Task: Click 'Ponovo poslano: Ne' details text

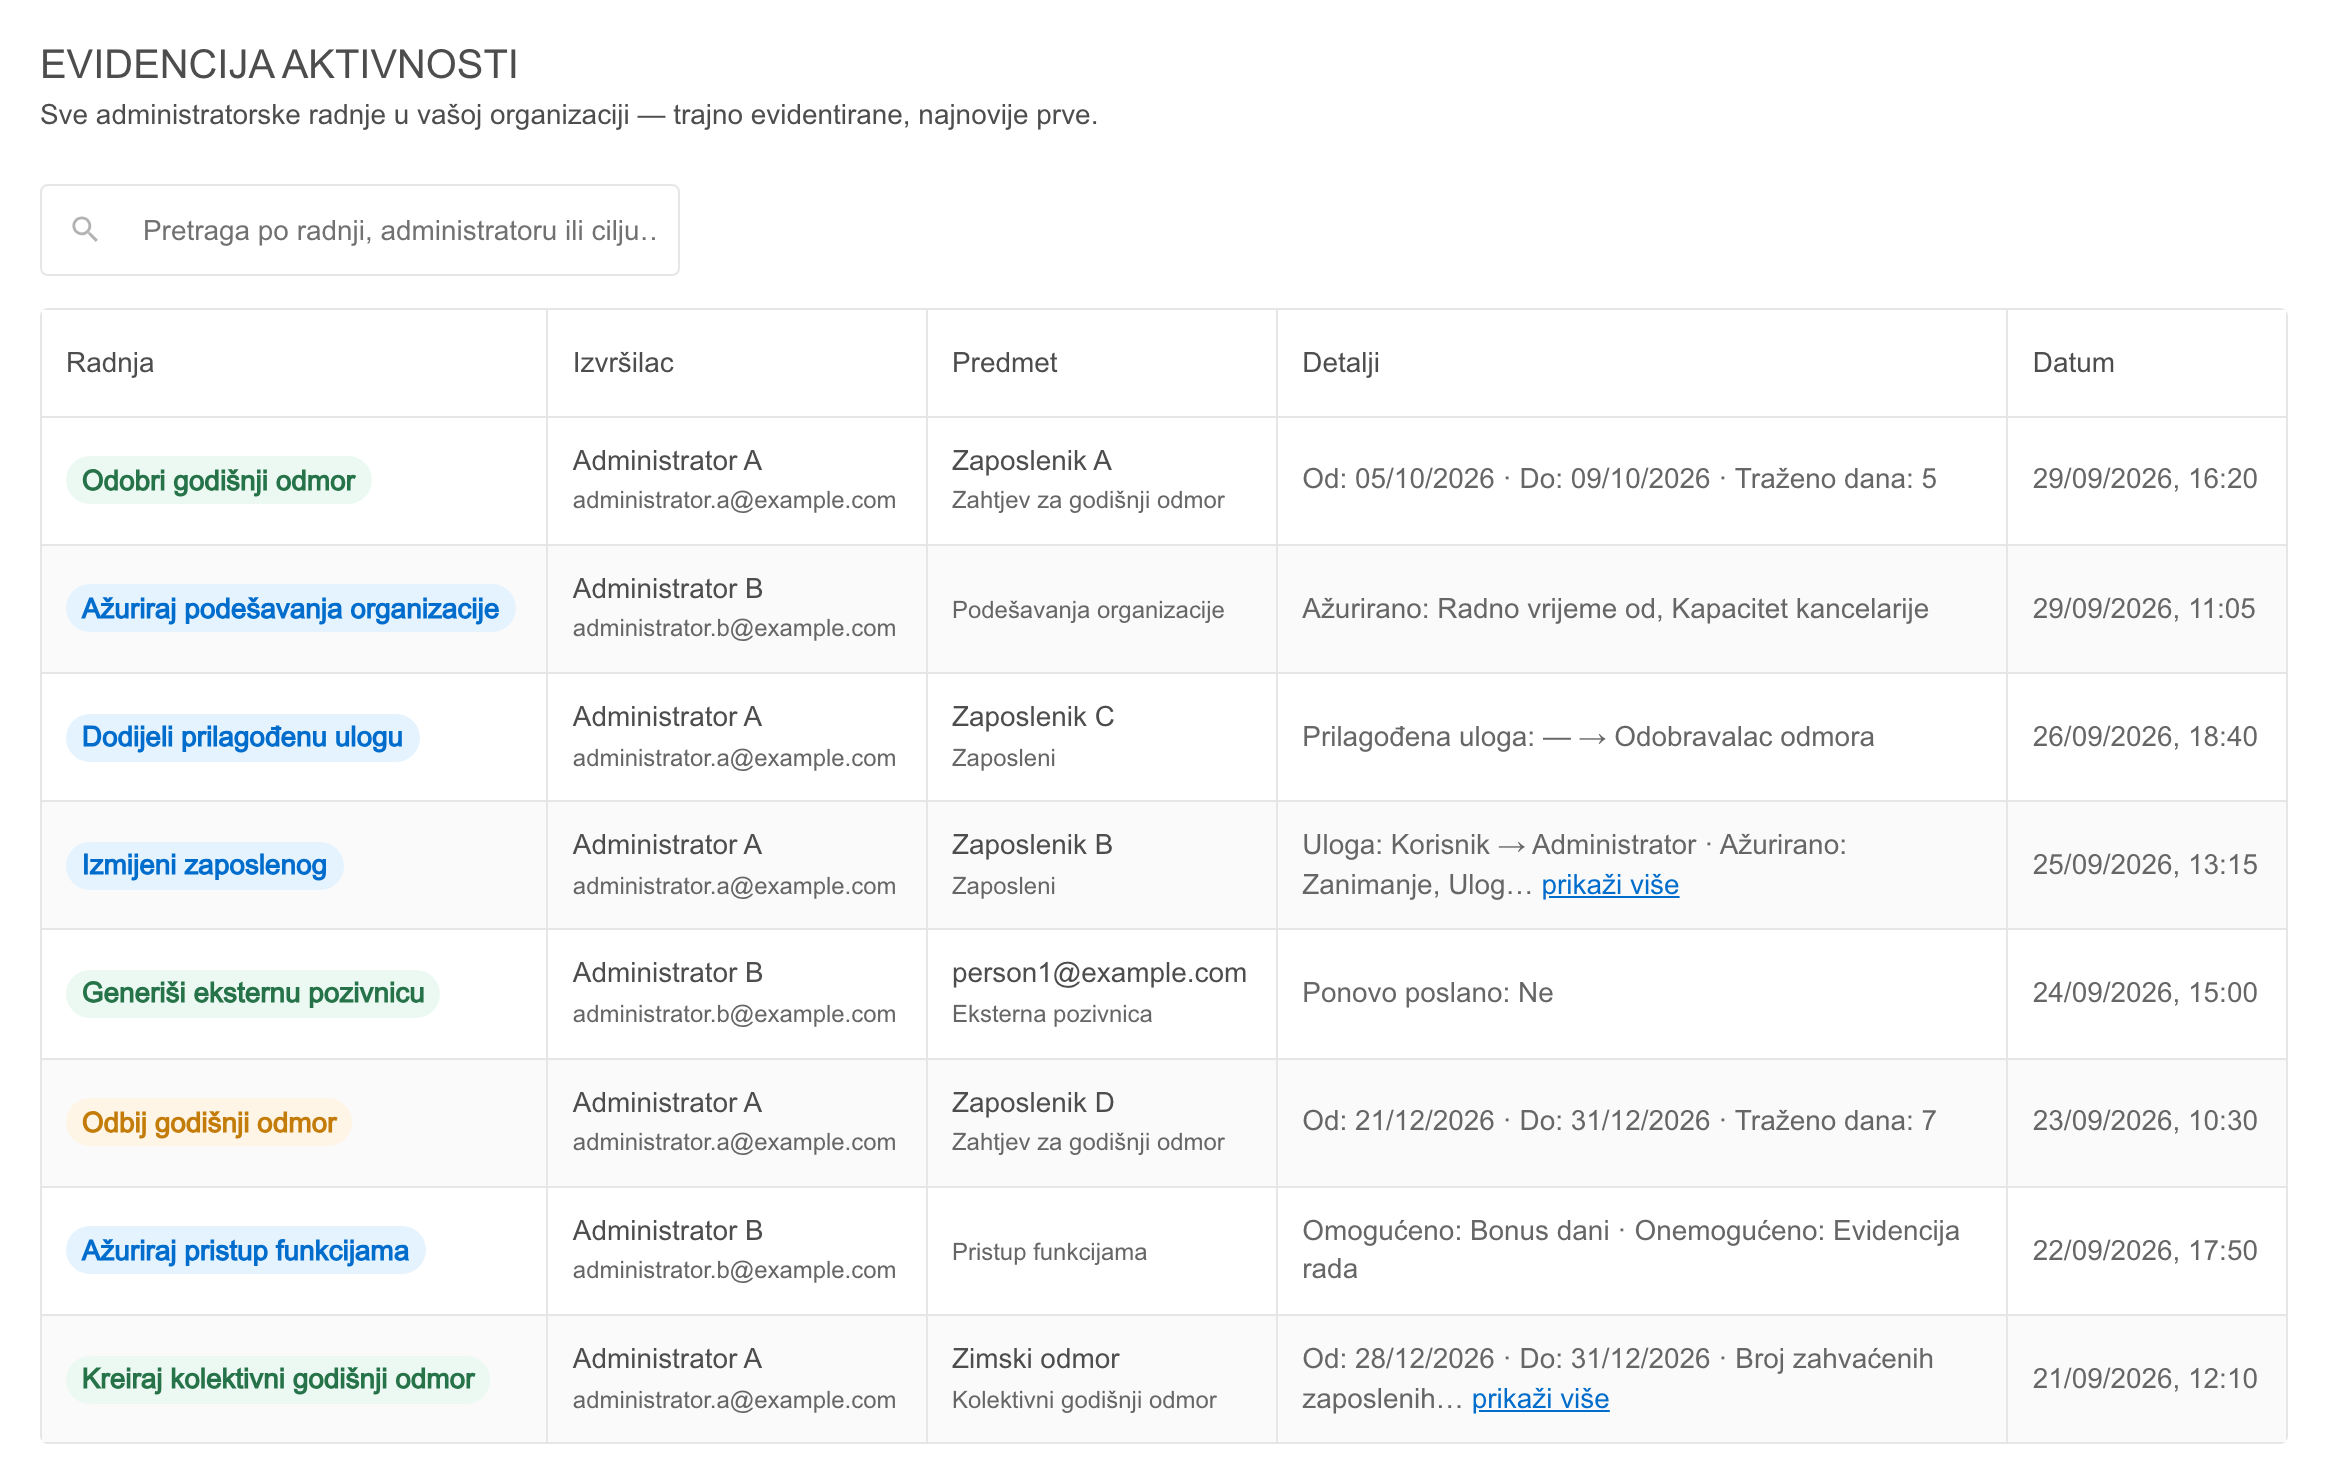Action: [1427, 993]
